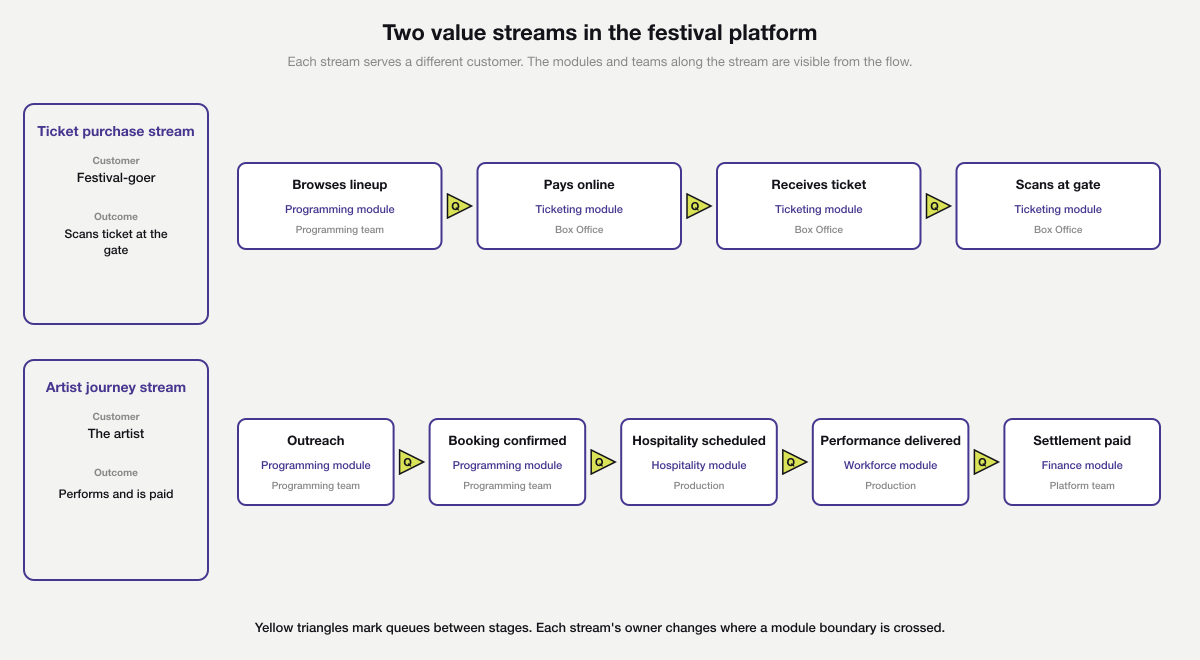
Task: Open the Scans at gate stage
Action: point(1057,205)
